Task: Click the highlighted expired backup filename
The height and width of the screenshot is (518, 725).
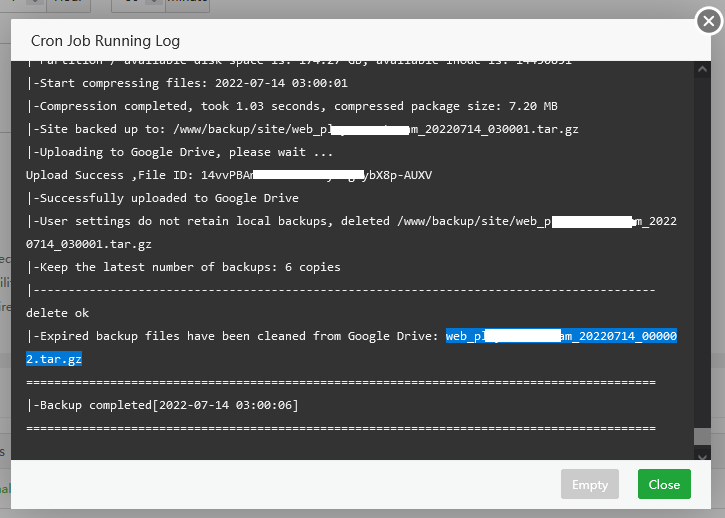Action: (560, 336)
